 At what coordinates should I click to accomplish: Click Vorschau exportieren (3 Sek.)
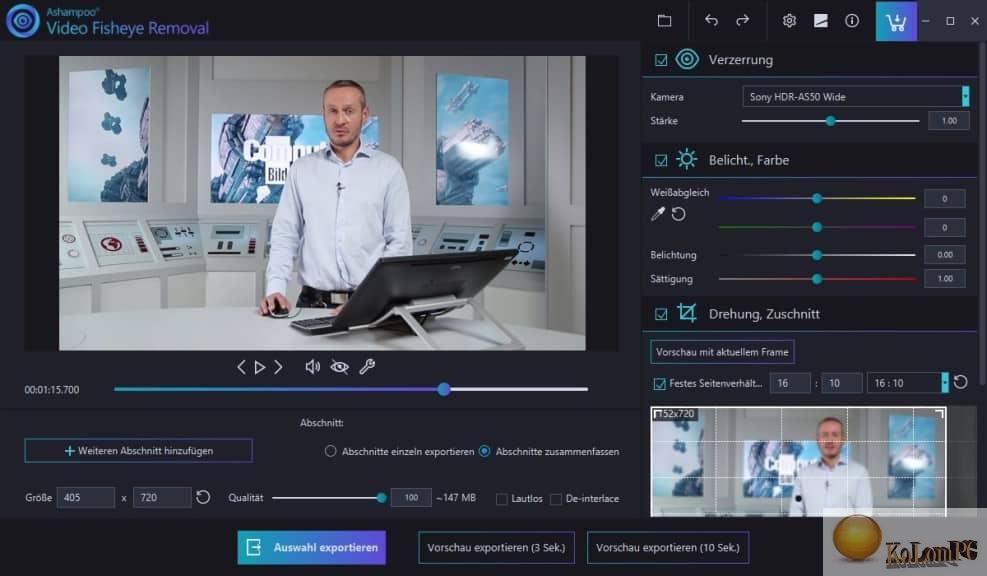pos(497,548)
